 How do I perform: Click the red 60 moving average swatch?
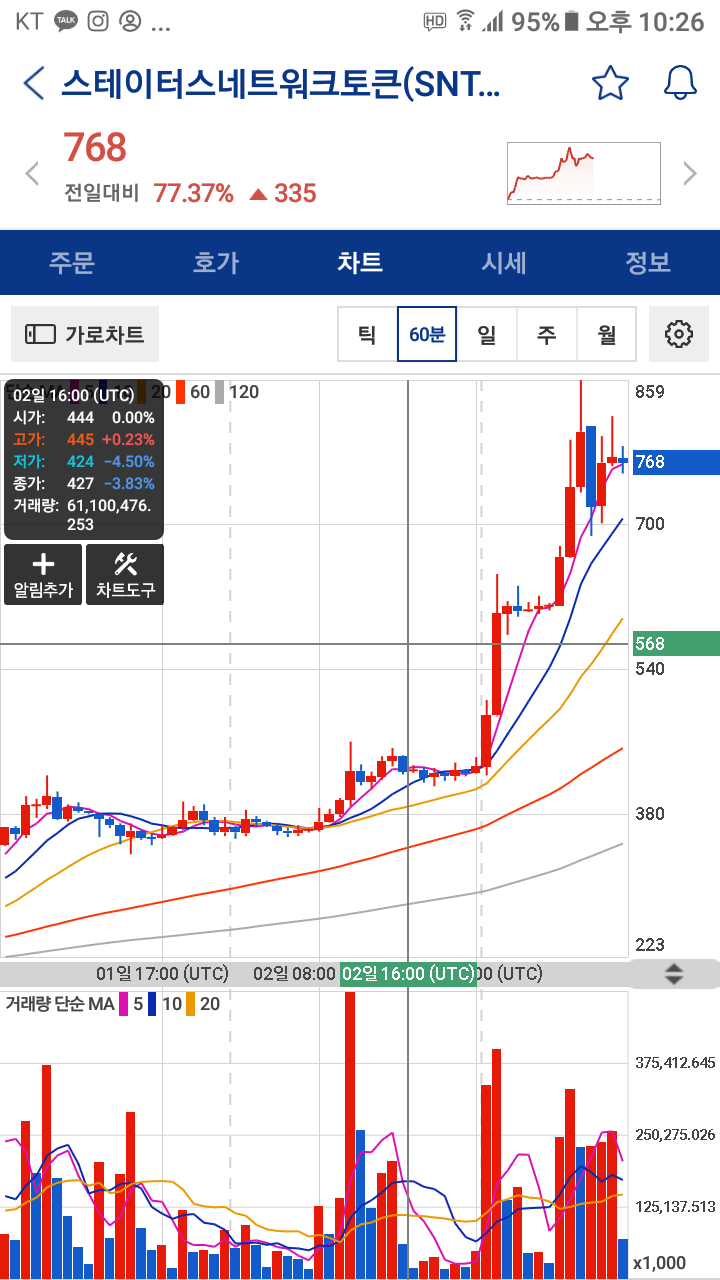point(181,392)
